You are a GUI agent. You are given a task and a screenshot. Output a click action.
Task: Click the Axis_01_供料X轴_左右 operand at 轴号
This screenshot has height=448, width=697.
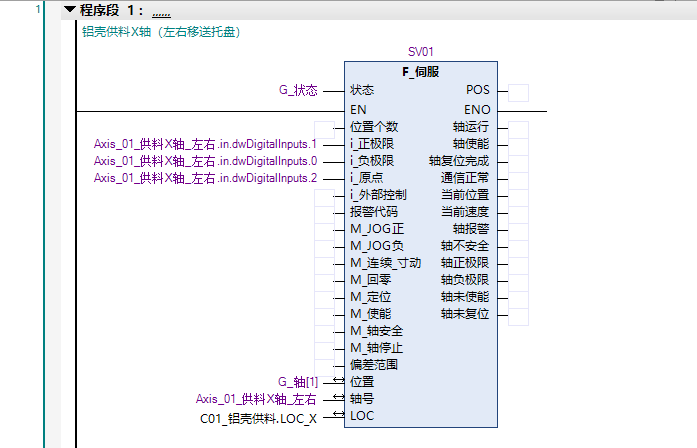click(256, 399)
